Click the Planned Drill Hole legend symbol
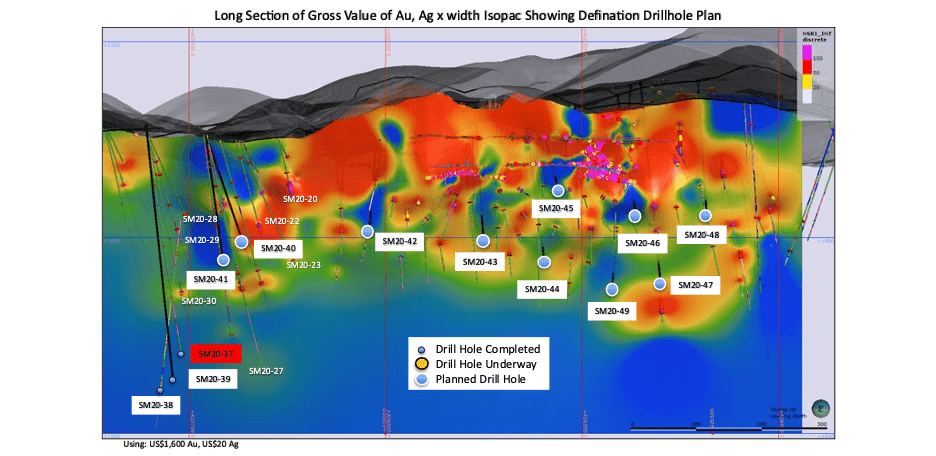 pos(421,378)
